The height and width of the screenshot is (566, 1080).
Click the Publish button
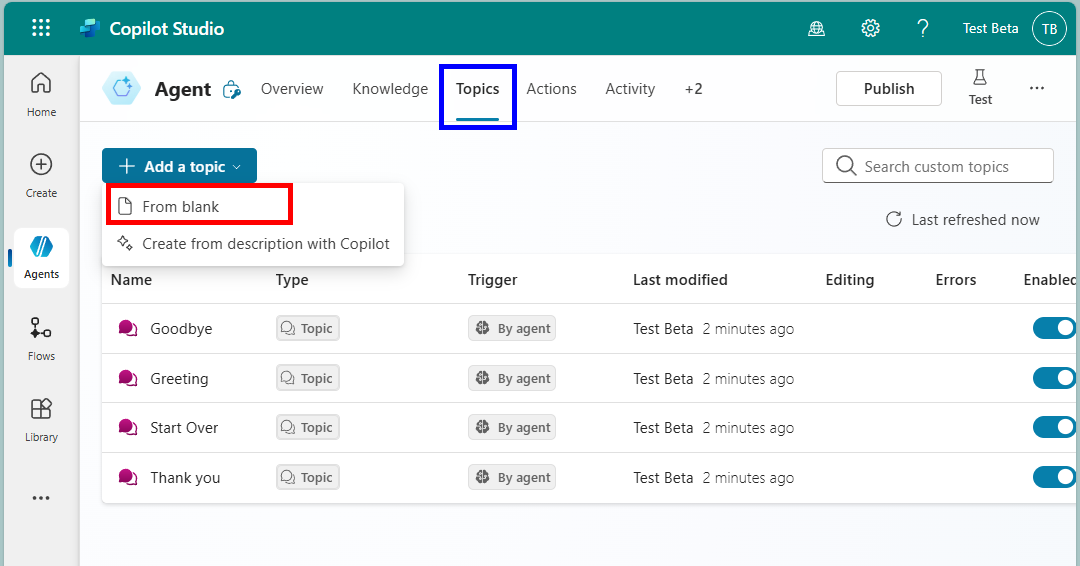889,88
